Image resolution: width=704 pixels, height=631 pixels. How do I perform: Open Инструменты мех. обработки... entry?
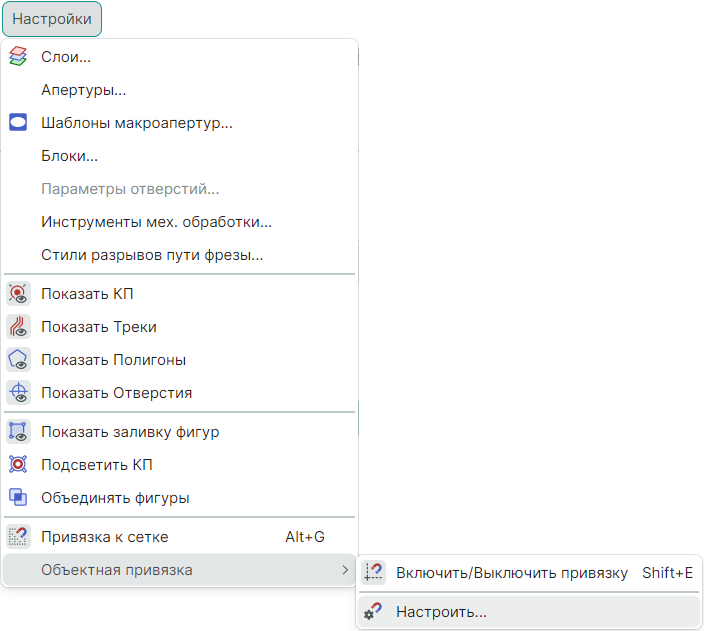pos(156,222)
